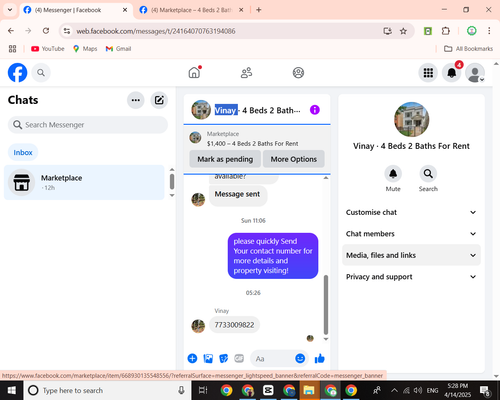Click the 7733009822 message bubble
Viewport: 500px width, 400px height.
tap(234, 325)
